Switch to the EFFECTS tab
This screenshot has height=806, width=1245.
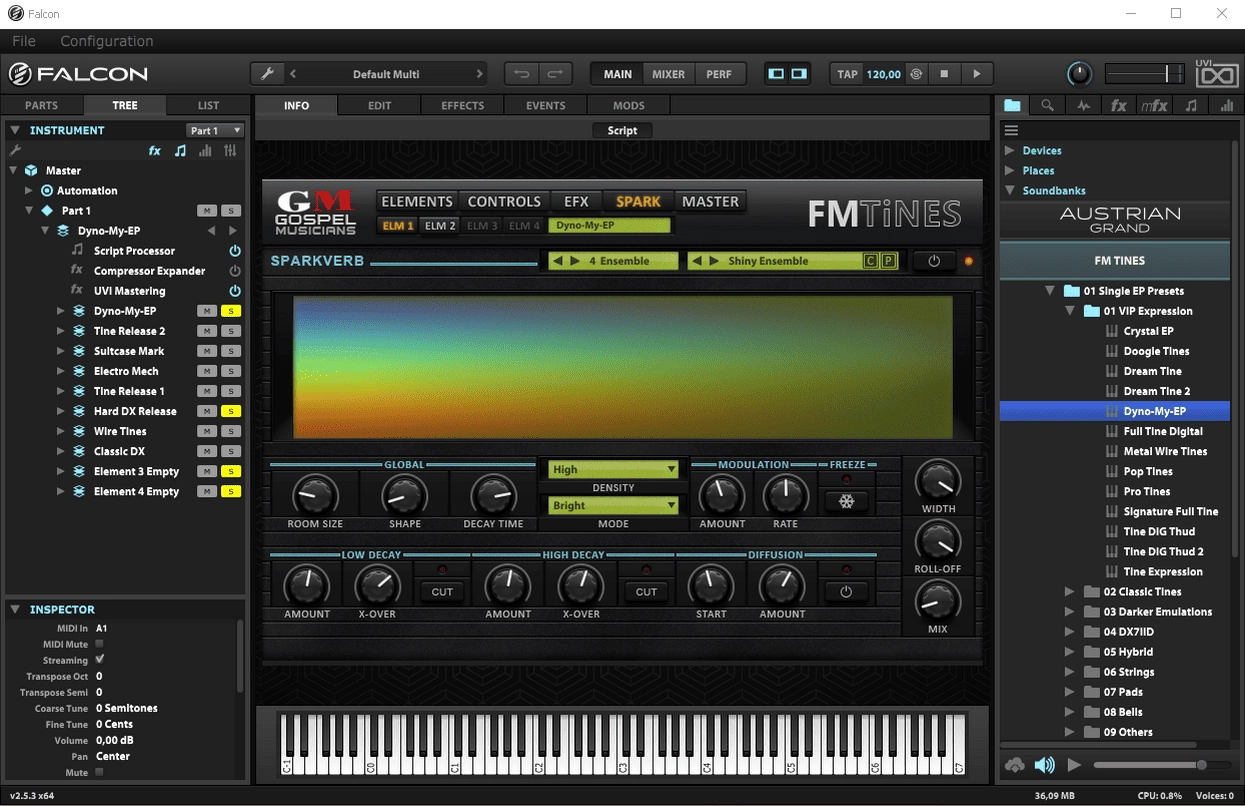(463, 105)
